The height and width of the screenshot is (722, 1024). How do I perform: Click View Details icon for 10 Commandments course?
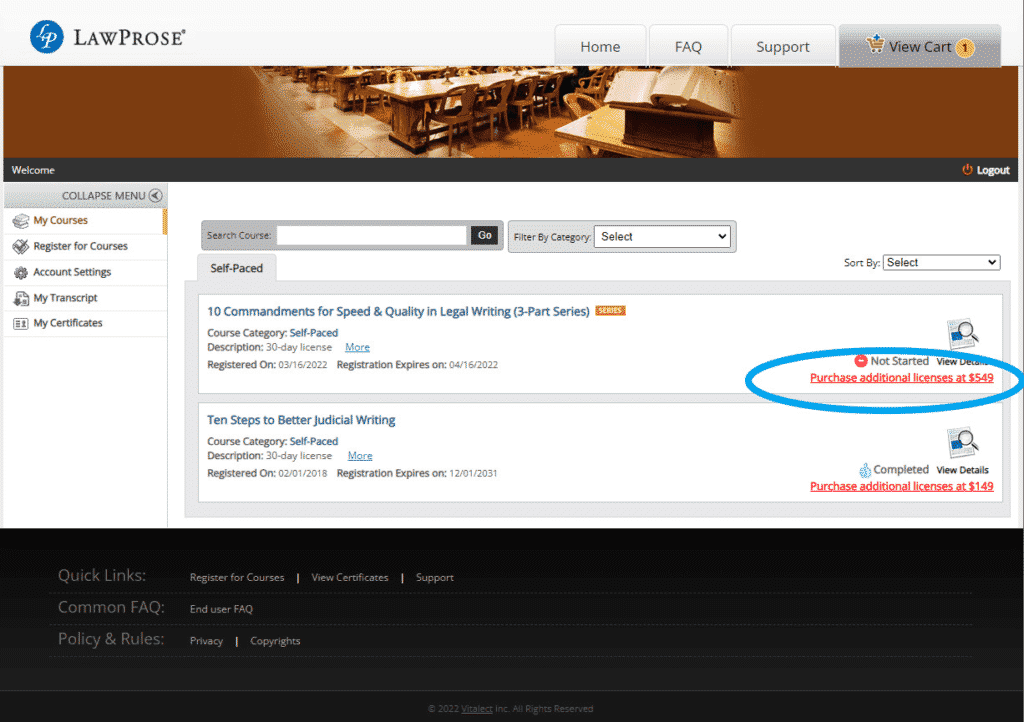[963, 334]
